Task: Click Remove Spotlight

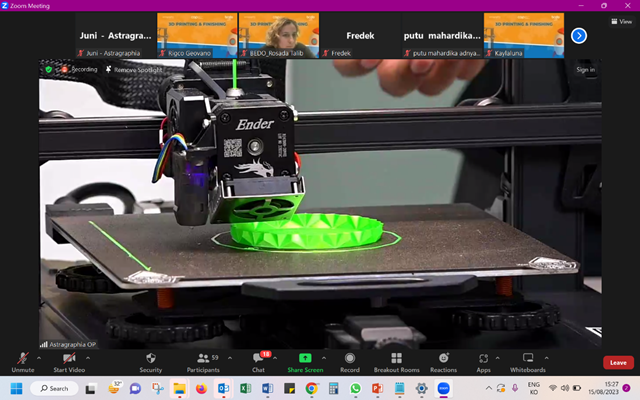Action: 134,70
